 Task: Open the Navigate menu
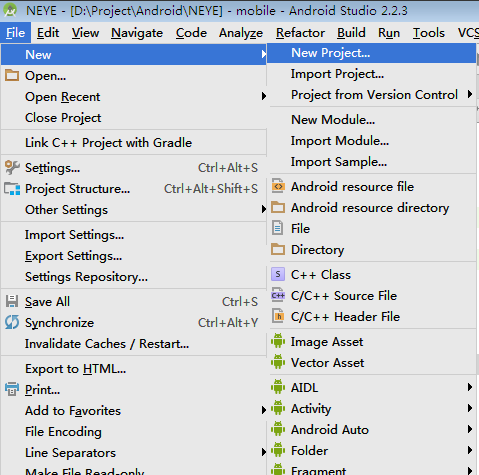[x=137, y=33]
